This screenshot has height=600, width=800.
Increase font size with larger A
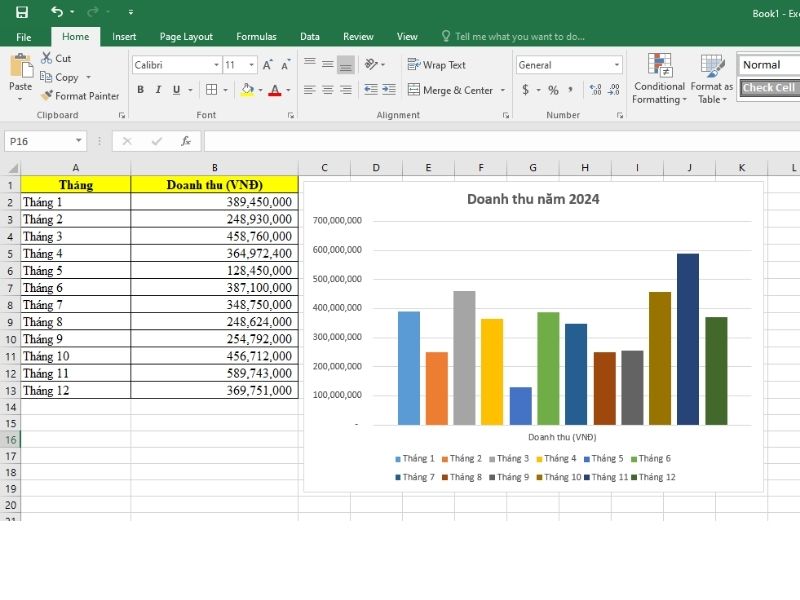[x=268, y=65]
